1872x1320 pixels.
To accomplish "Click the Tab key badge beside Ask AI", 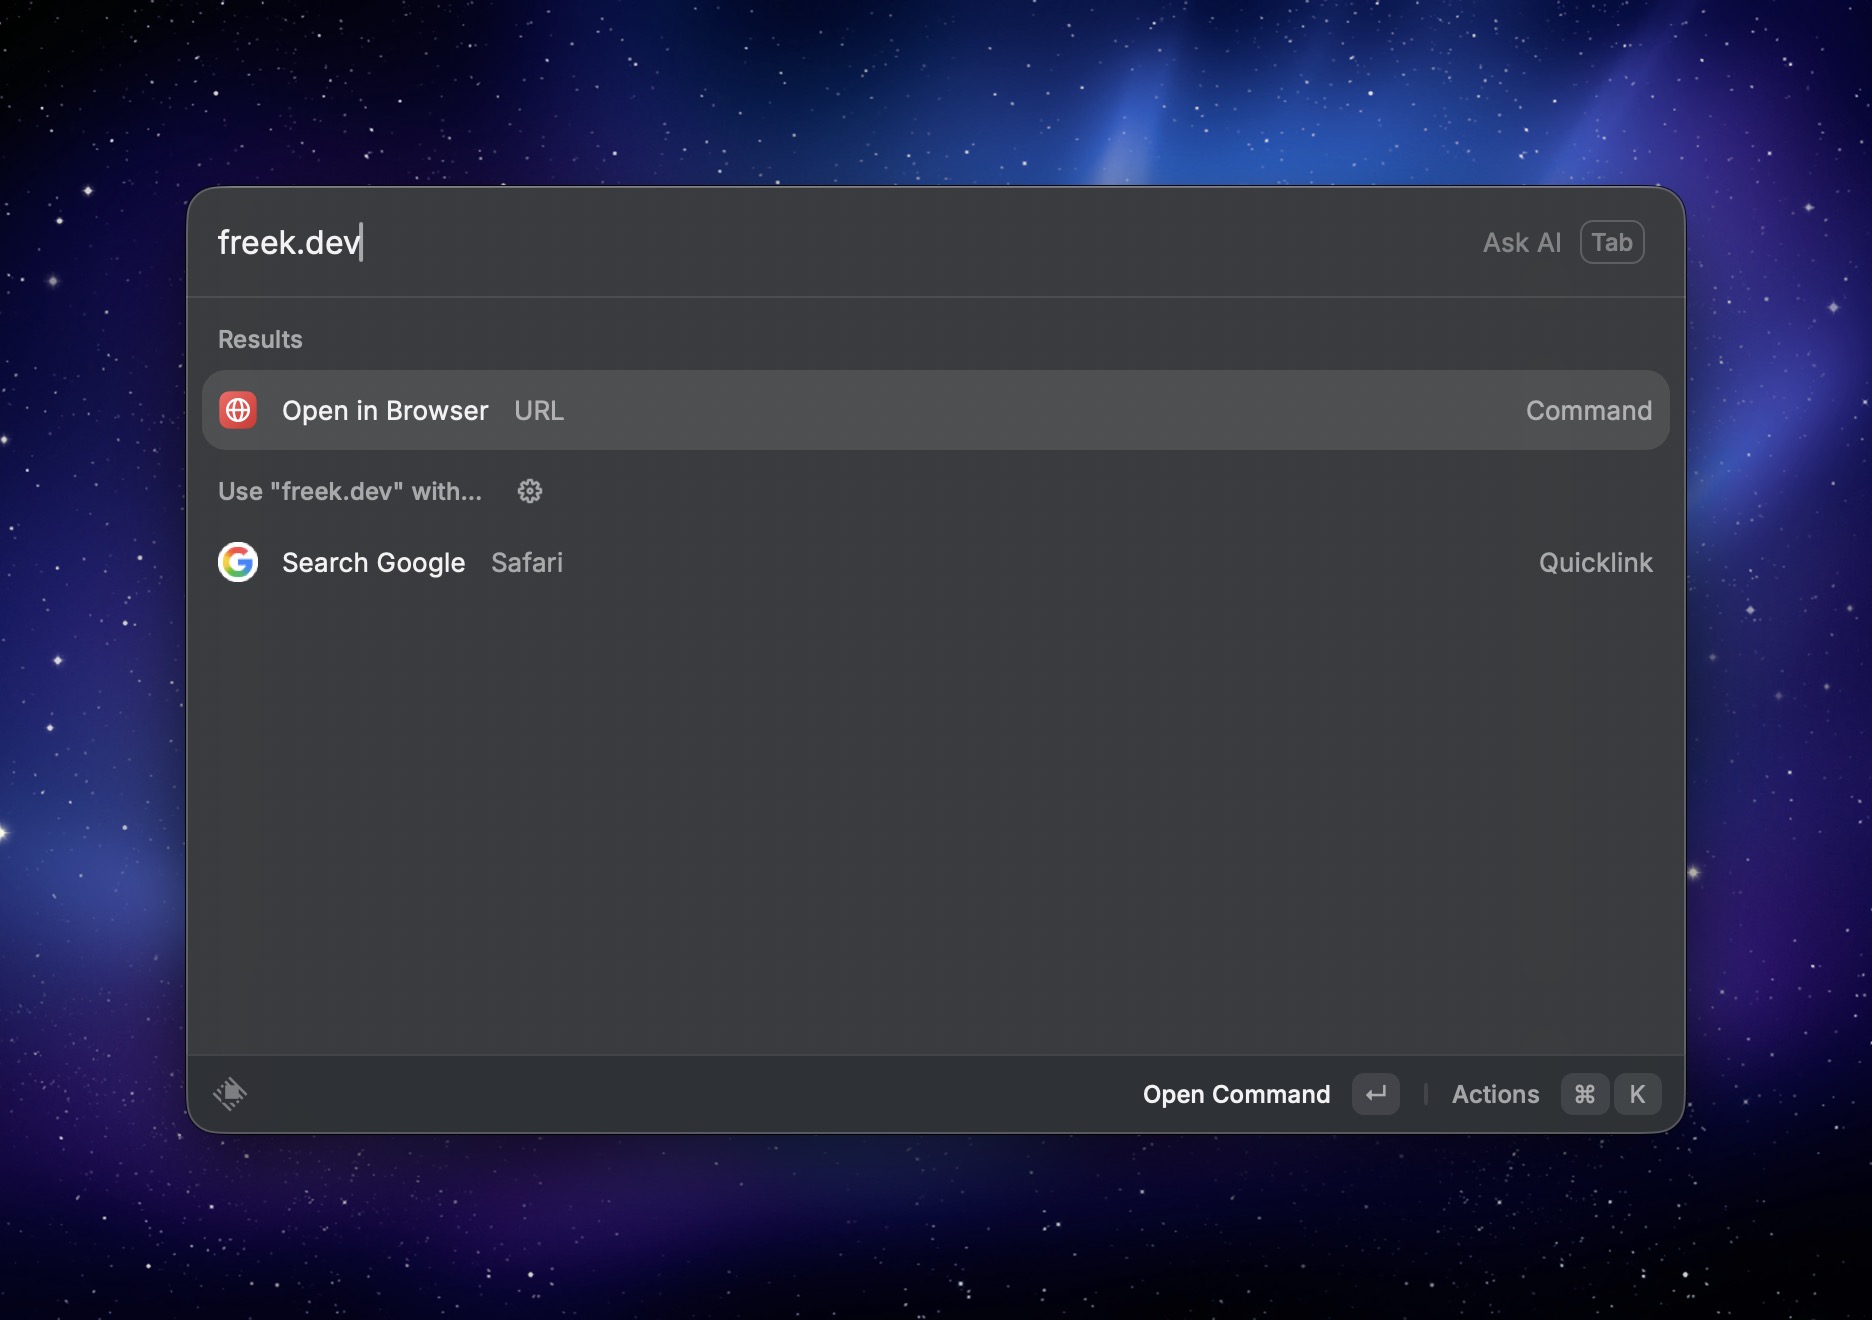I will pyautogui.click(x=1611, y=242).
